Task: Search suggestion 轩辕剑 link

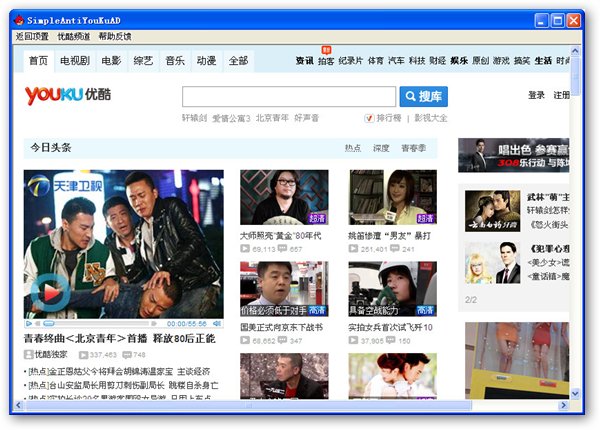Action: point(194,118)
